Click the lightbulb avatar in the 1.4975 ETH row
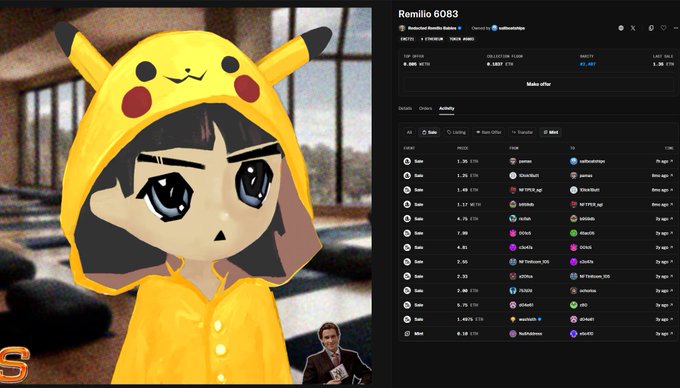The height and width of the screenshot is (388, 680). coord(513,320)
